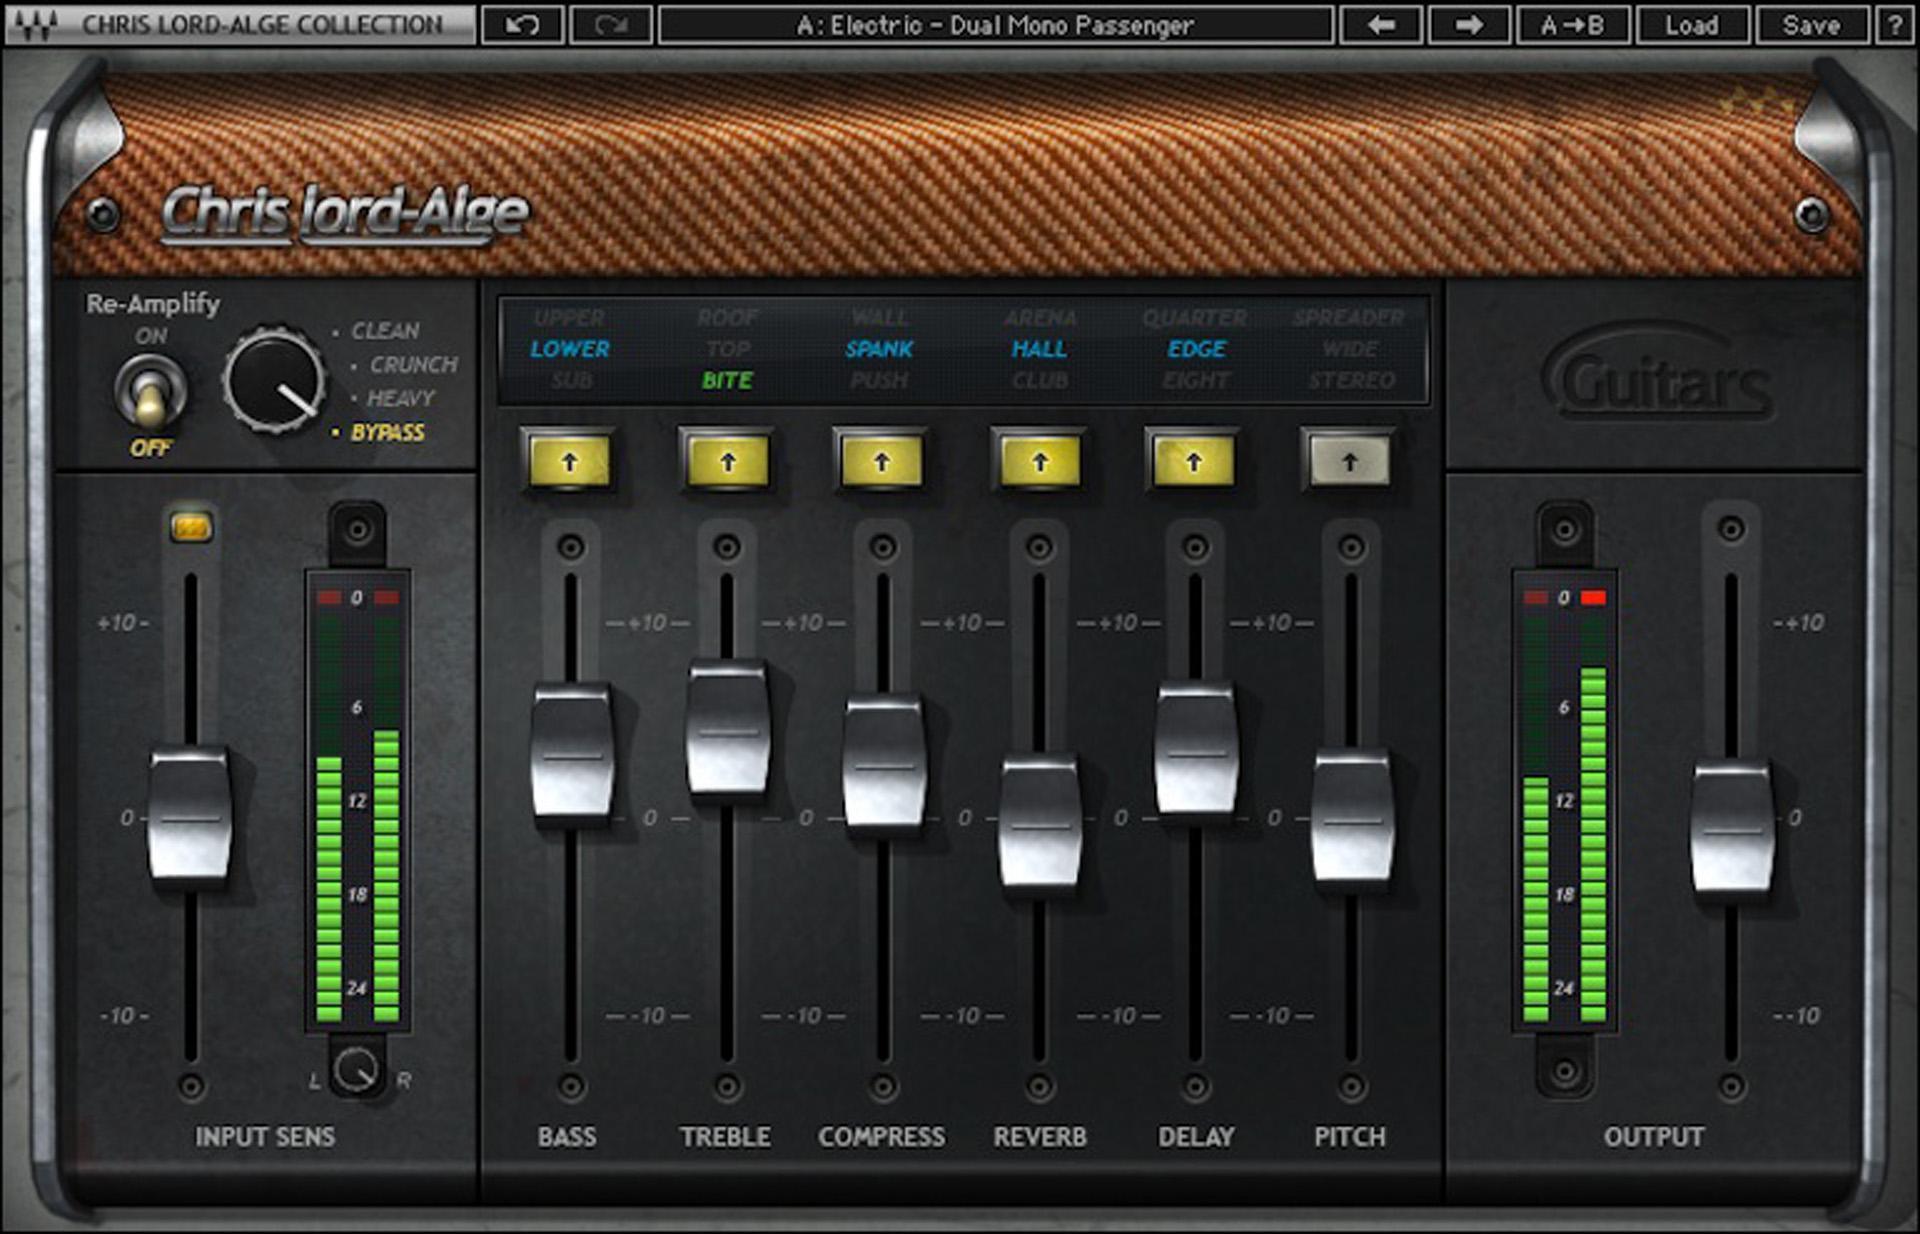Select BITE in the treble mode display

(x=728, y=380)
